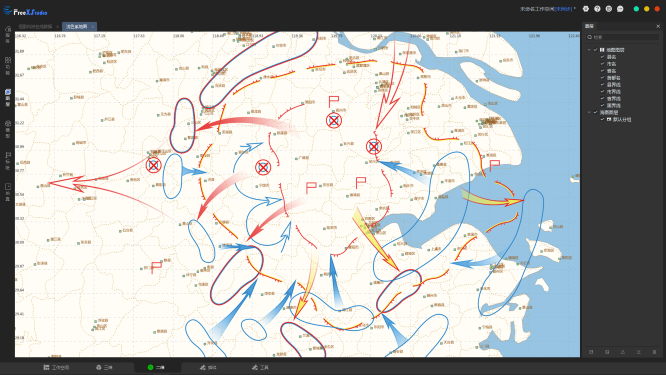
Task: Close the 浅色系地图 tab
Action: tap(93, 27)
